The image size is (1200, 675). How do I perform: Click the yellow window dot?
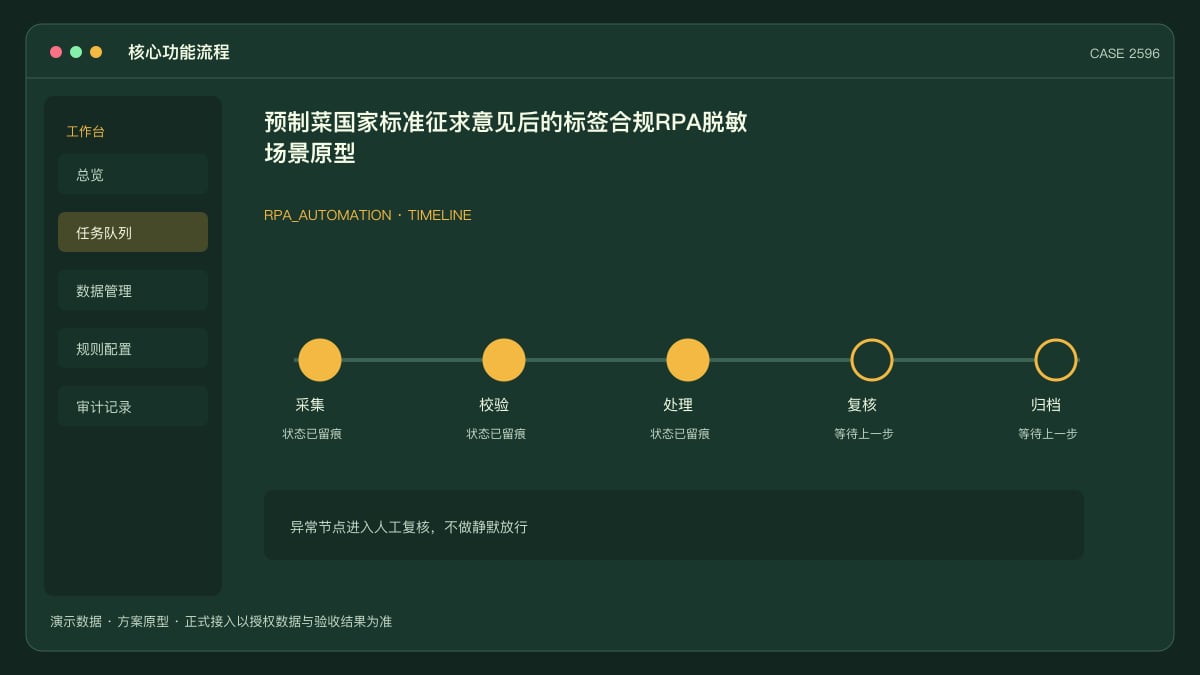coord(96,52)
